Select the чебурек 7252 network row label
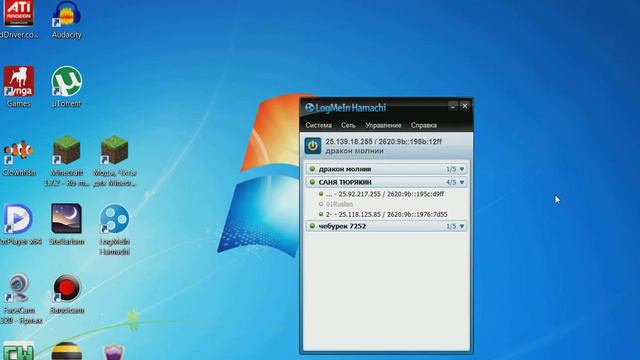The height and width of the screenshot is (360, 640). 342,226
